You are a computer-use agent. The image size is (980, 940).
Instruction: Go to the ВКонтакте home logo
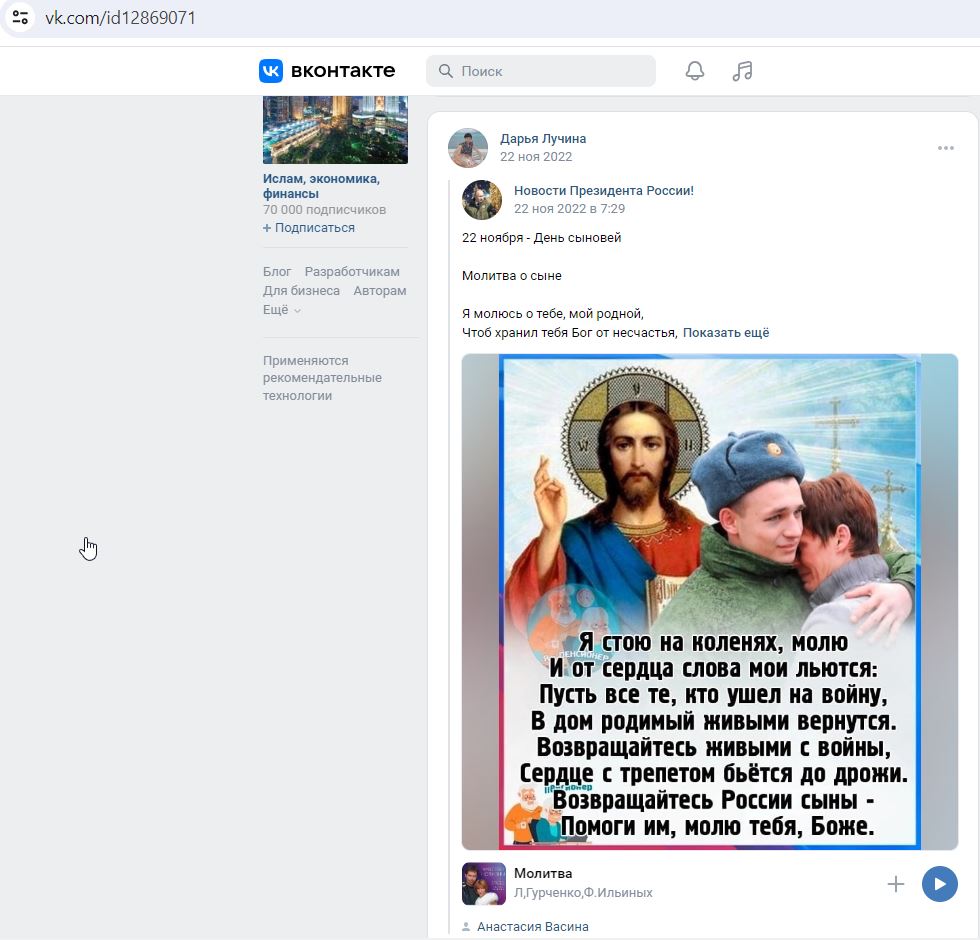pos(327,71)
